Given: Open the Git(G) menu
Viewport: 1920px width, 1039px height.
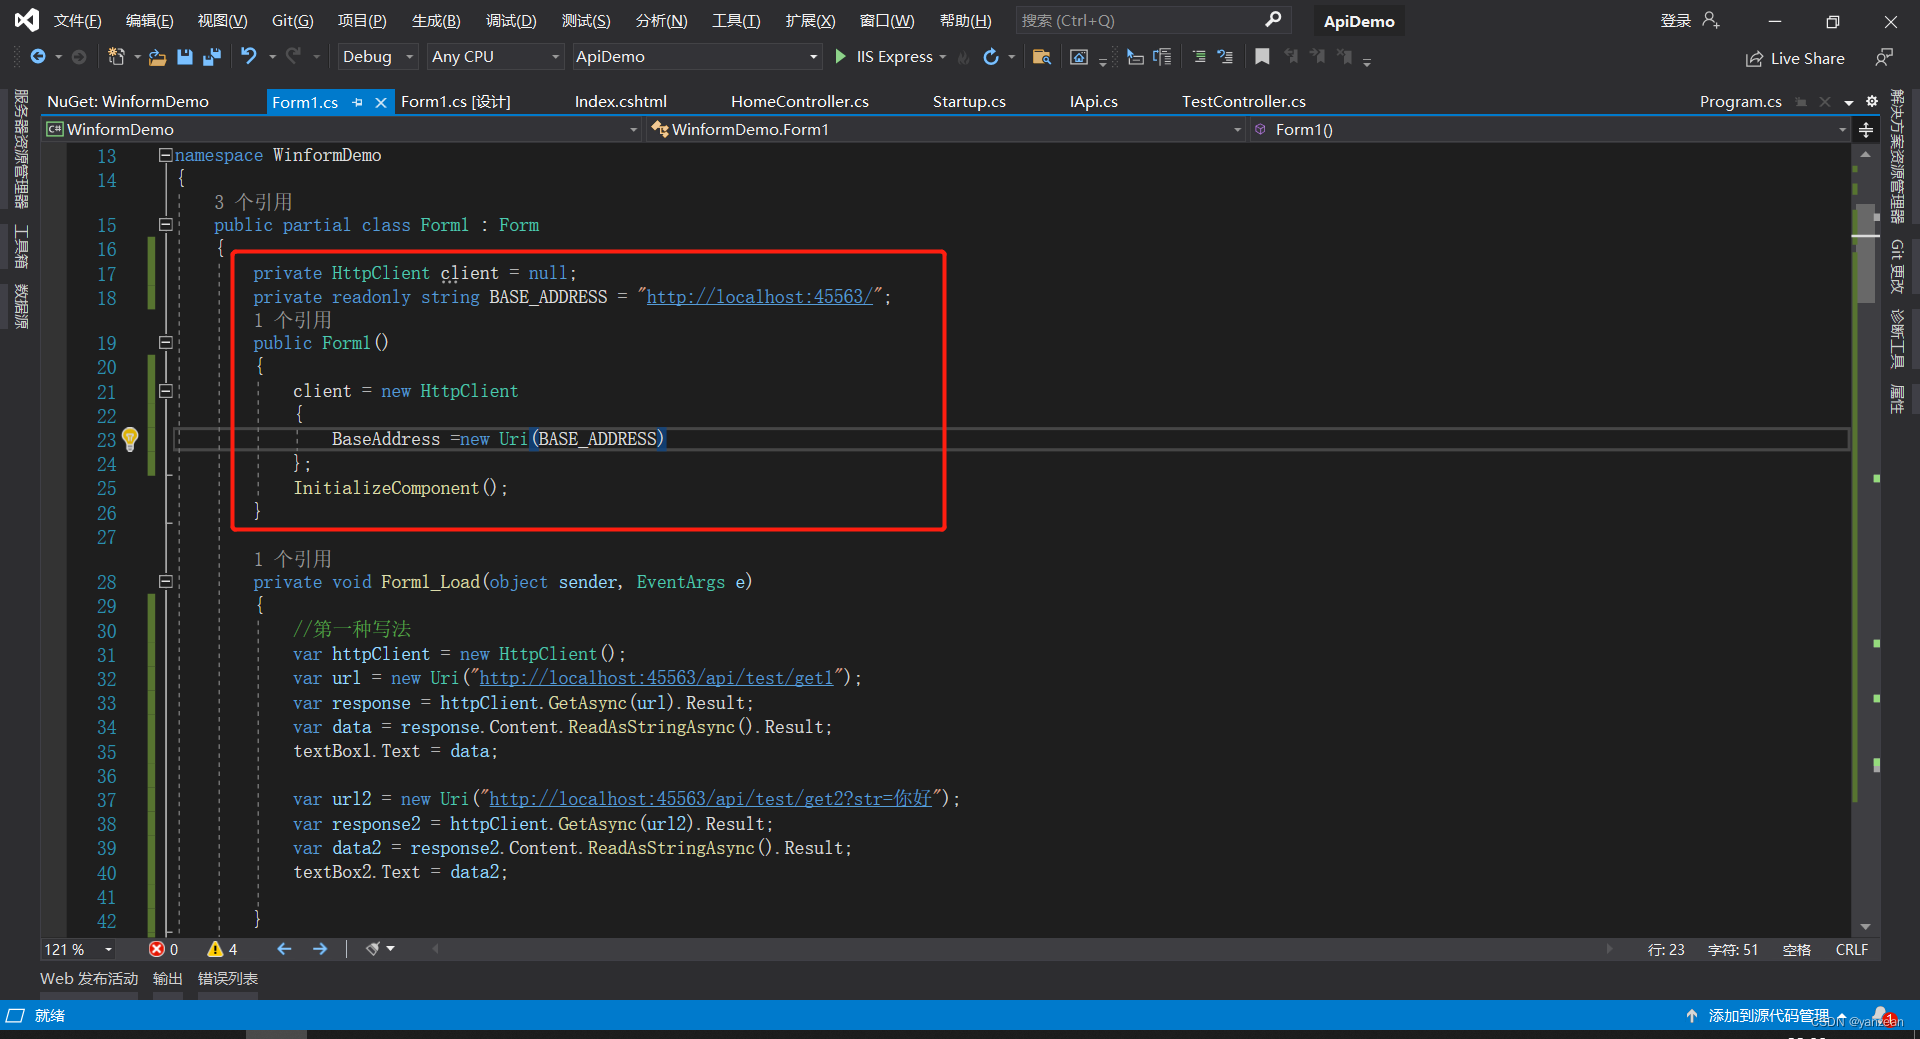Looking at the screenshot, I should coord(292,20).
